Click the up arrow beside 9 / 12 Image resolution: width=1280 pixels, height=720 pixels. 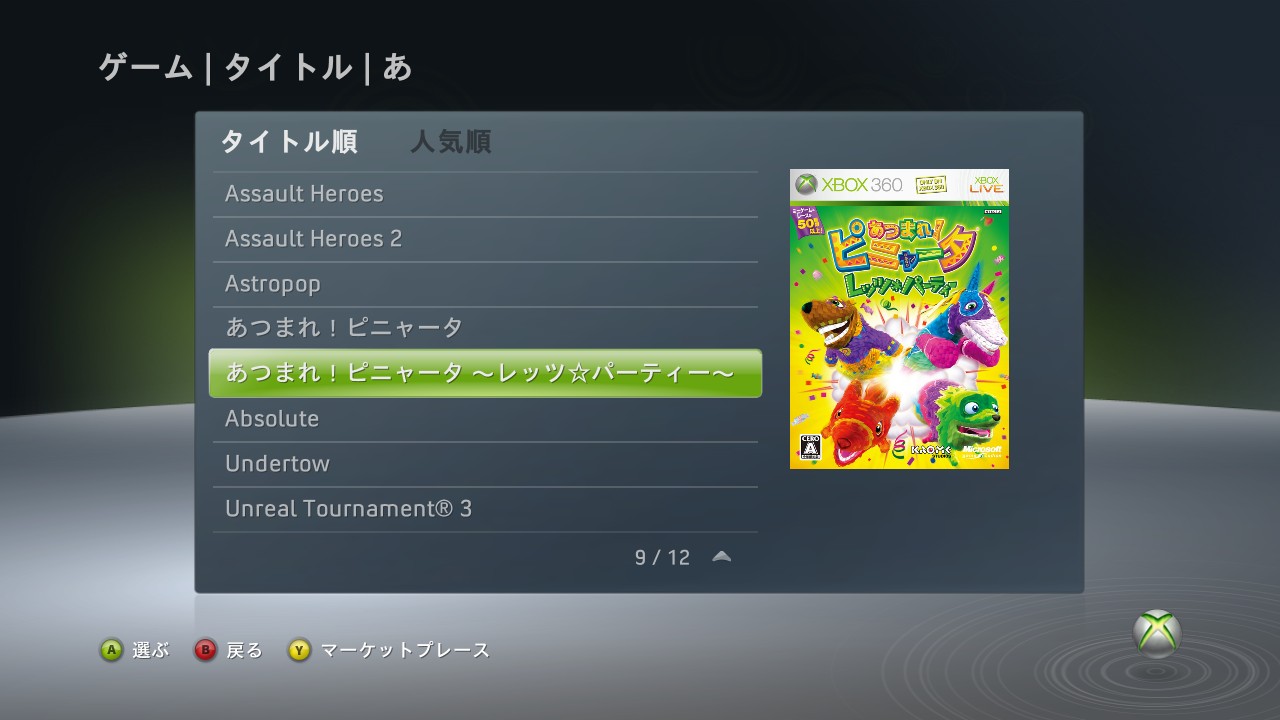tap(721, 557)
